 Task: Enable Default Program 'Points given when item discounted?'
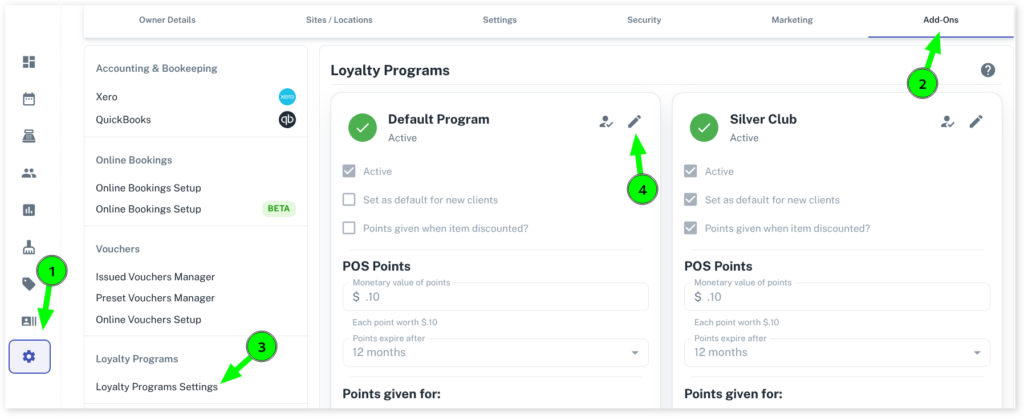[349, 228]
